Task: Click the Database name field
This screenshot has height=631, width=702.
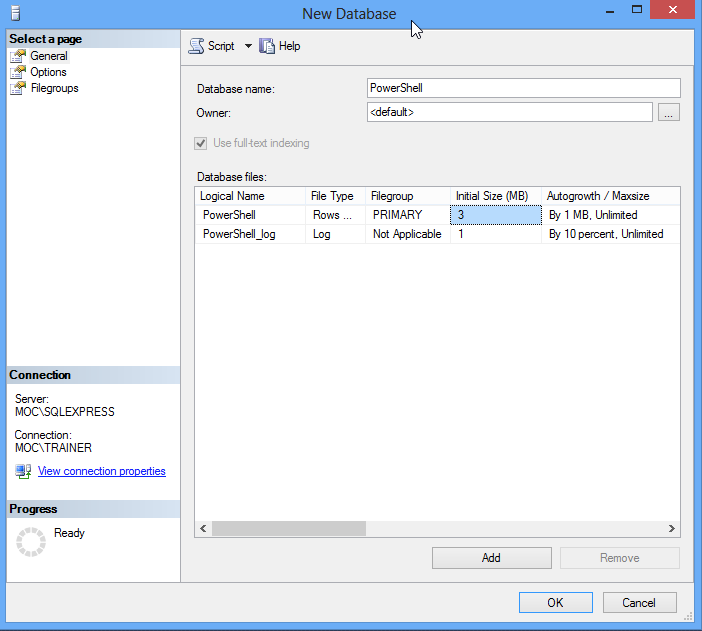Action: [x=523, y=88]
